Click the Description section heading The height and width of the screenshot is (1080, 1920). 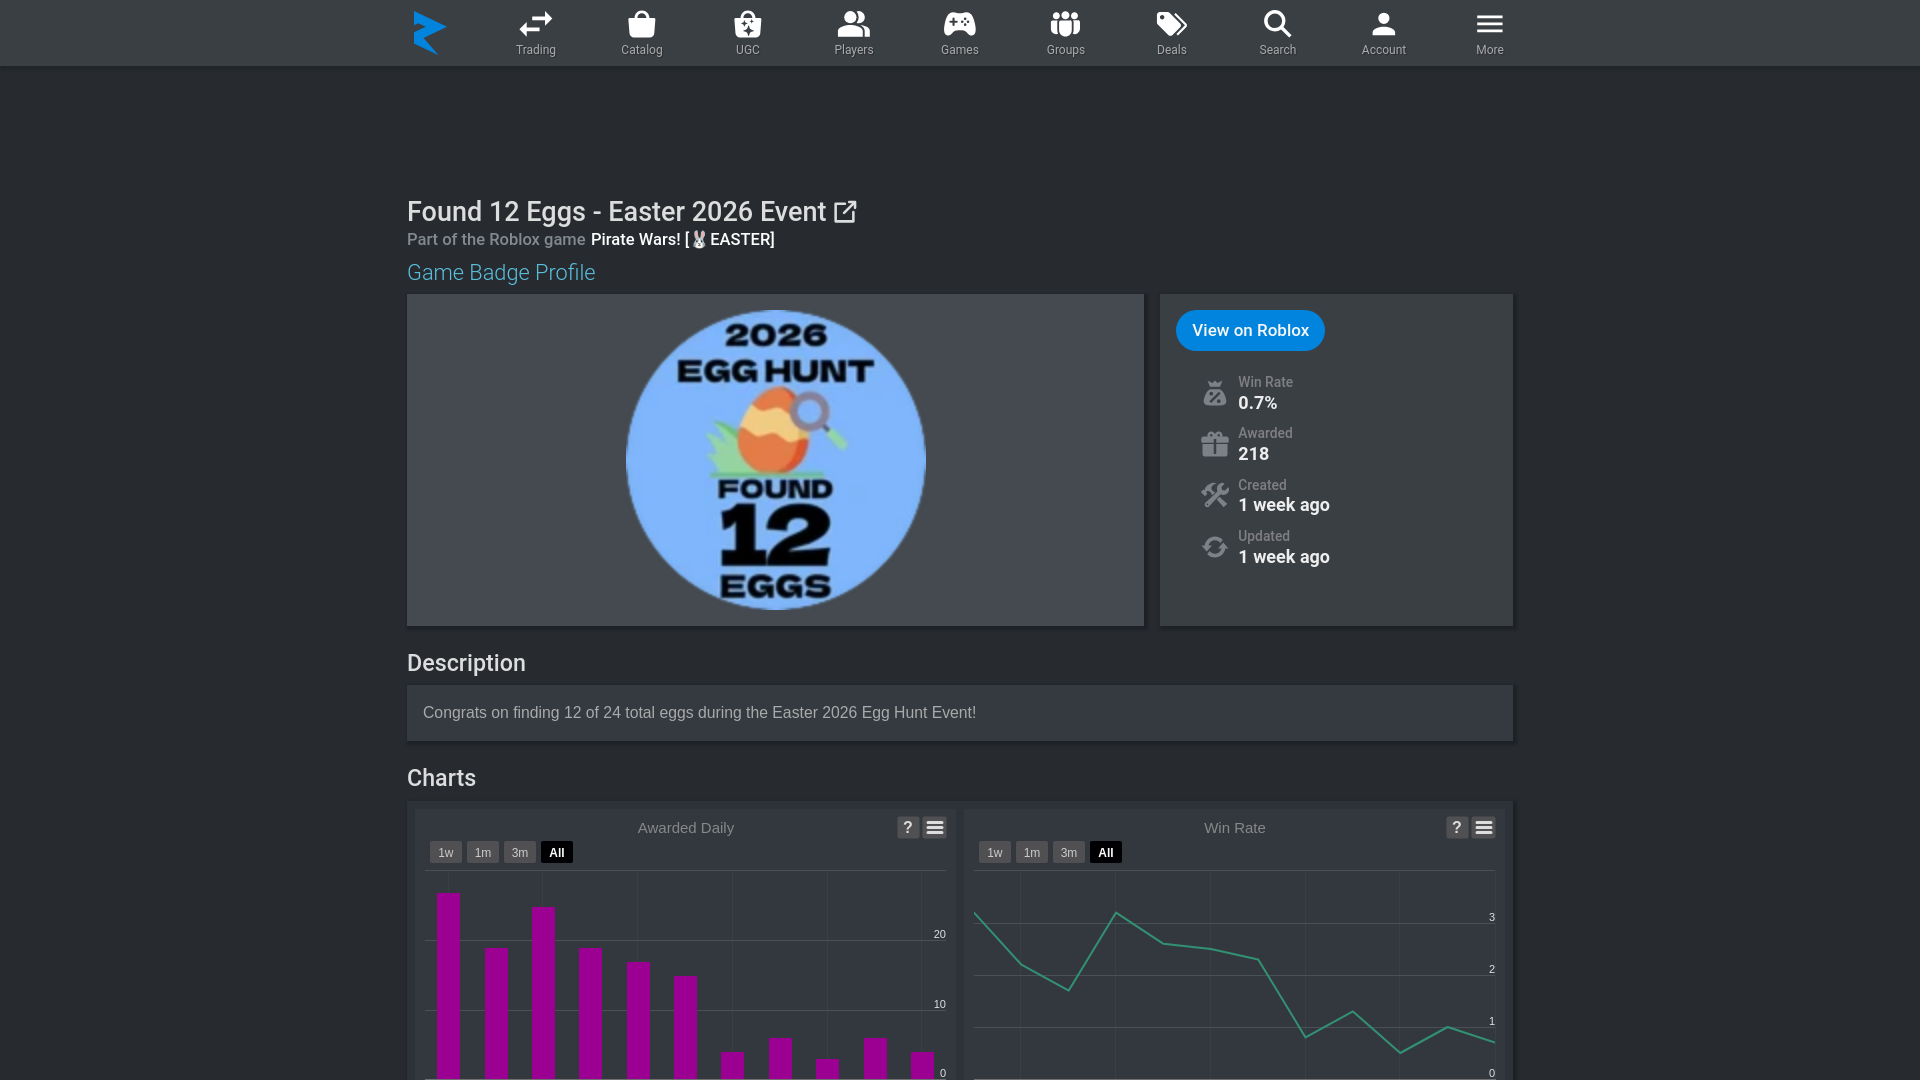(466, 663)
